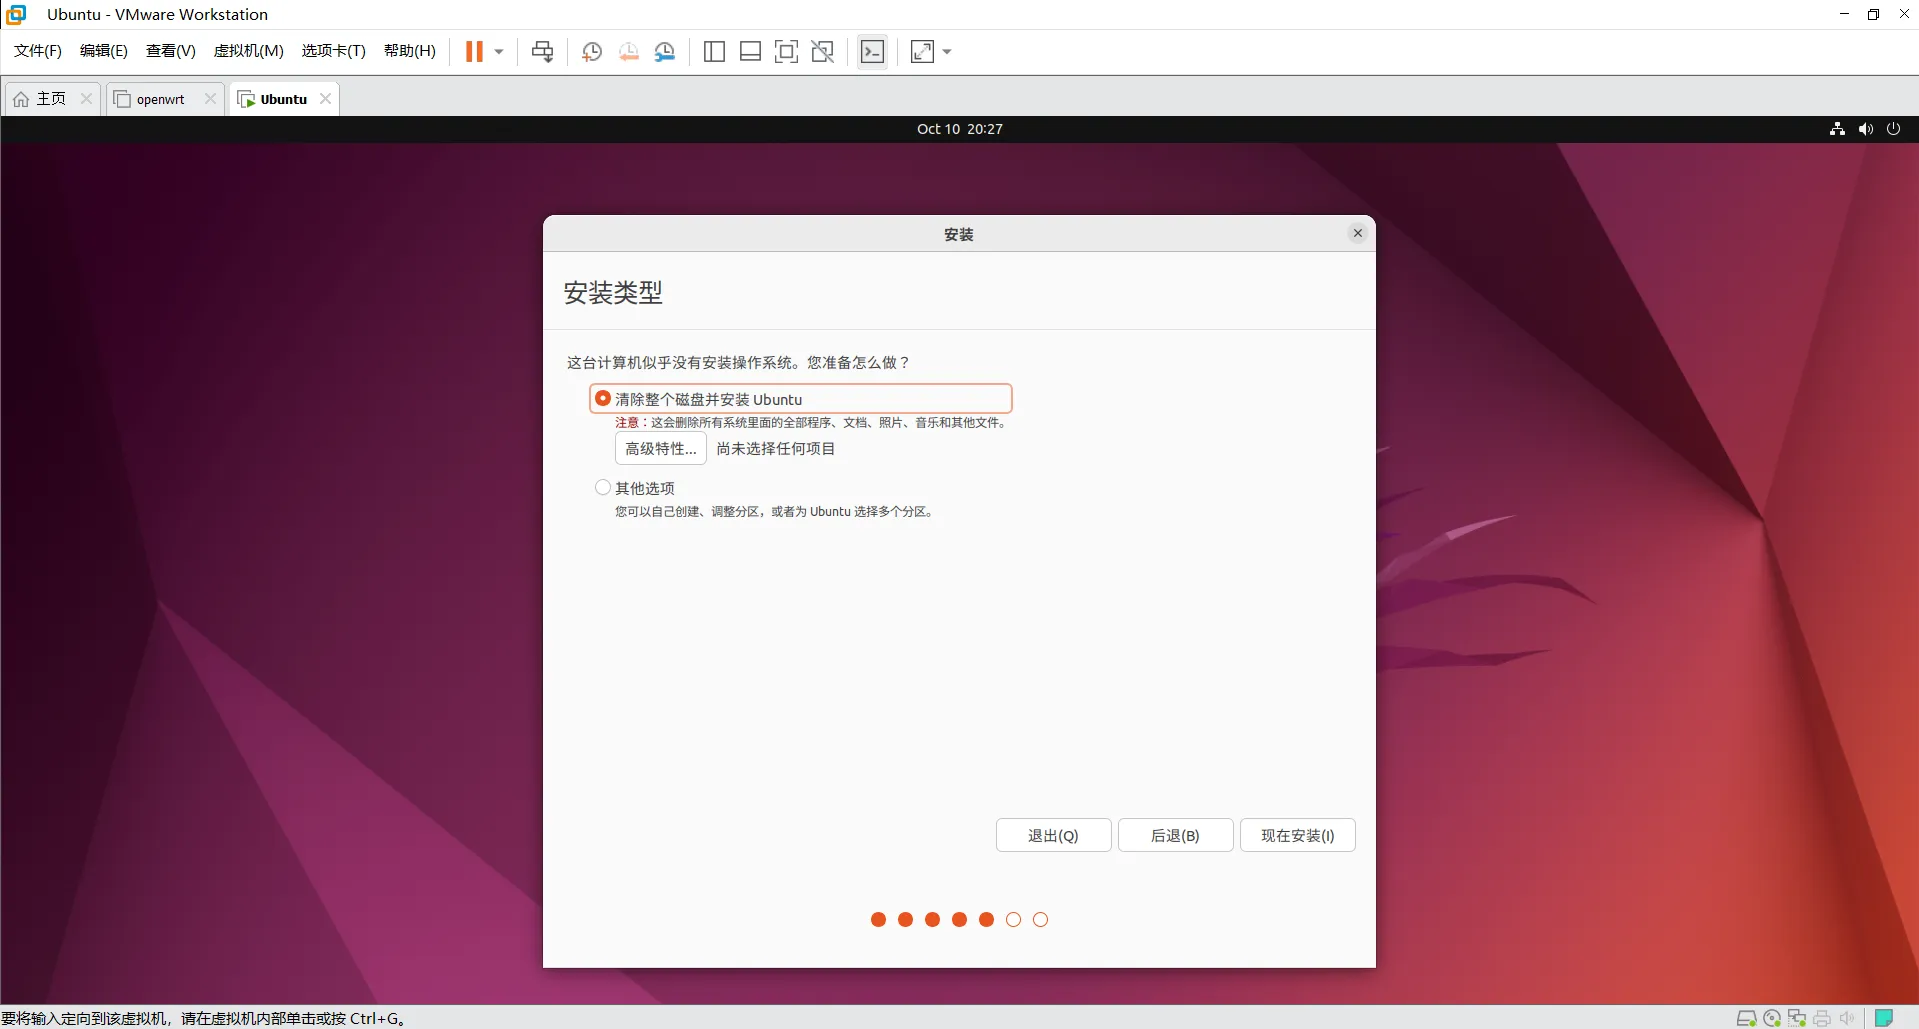Open the 虚拟机(M) menu
The height and width of the screenshot is (1029, 1919).
[248, 51]
